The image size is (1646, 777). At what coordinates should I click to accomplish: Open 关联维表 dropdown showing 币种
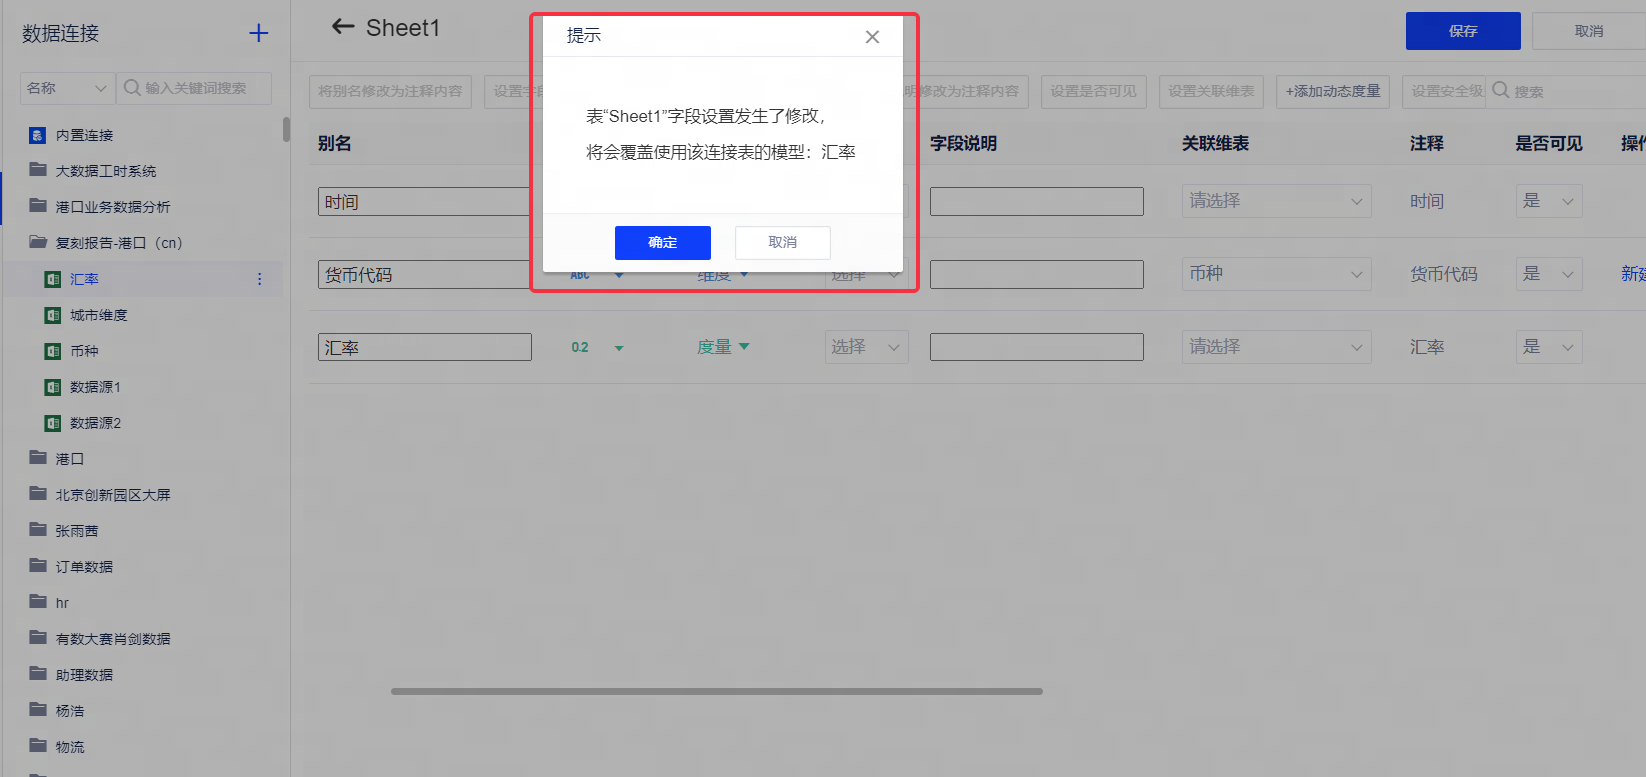tap(1275, 274)
